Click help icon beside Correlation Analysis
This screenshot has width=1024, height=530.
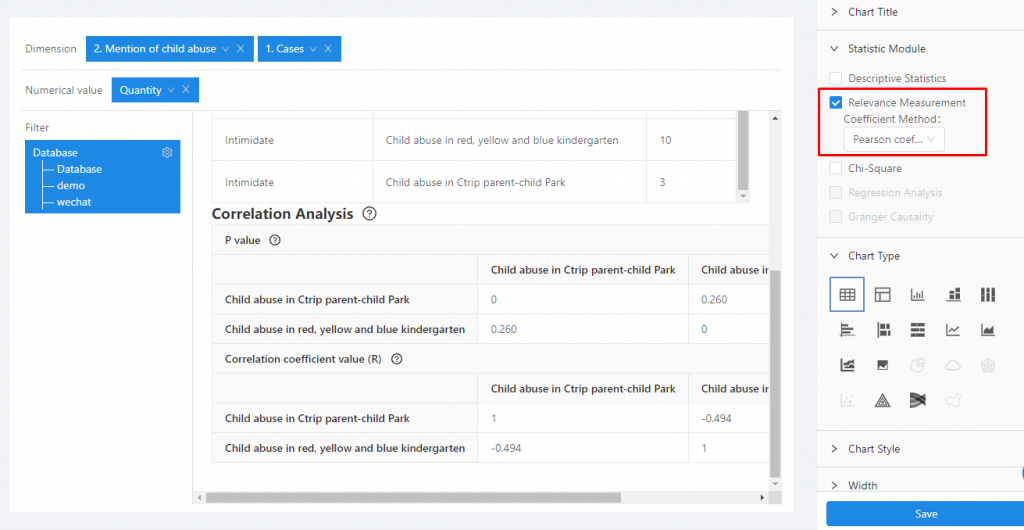click(x=370, y=213)
